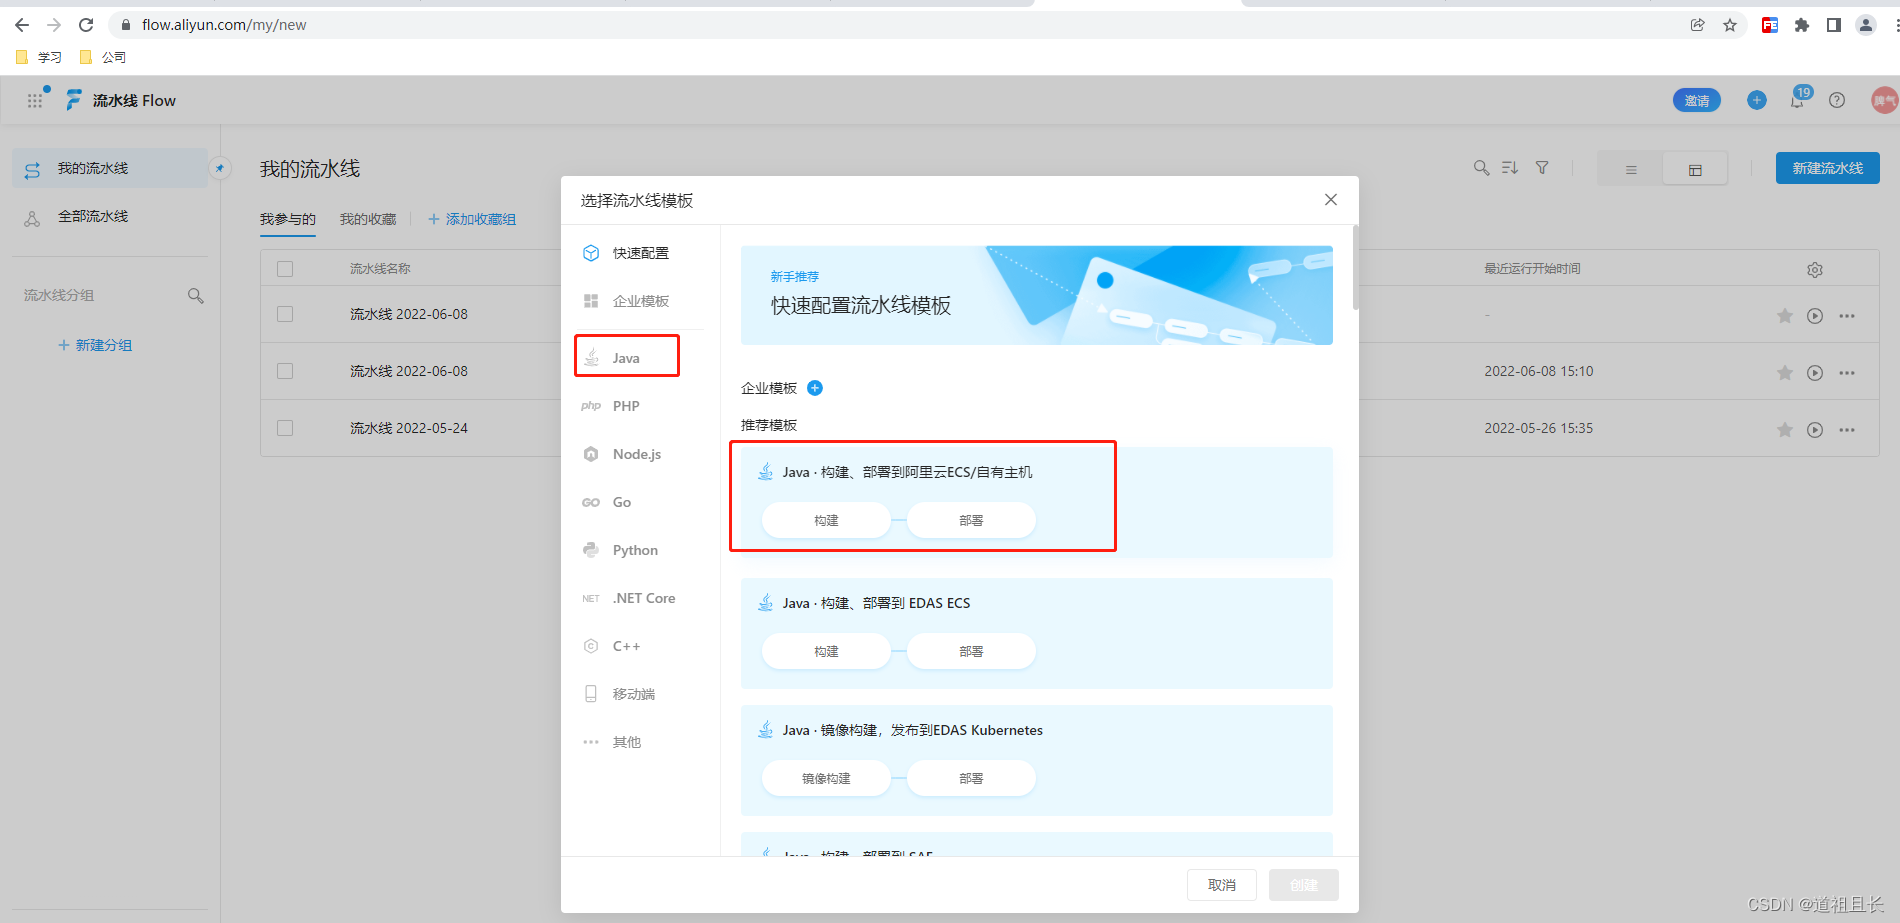Click the 创建 button in the dialog
This screenshot has width=1900, height=923.
point(1304,885)
